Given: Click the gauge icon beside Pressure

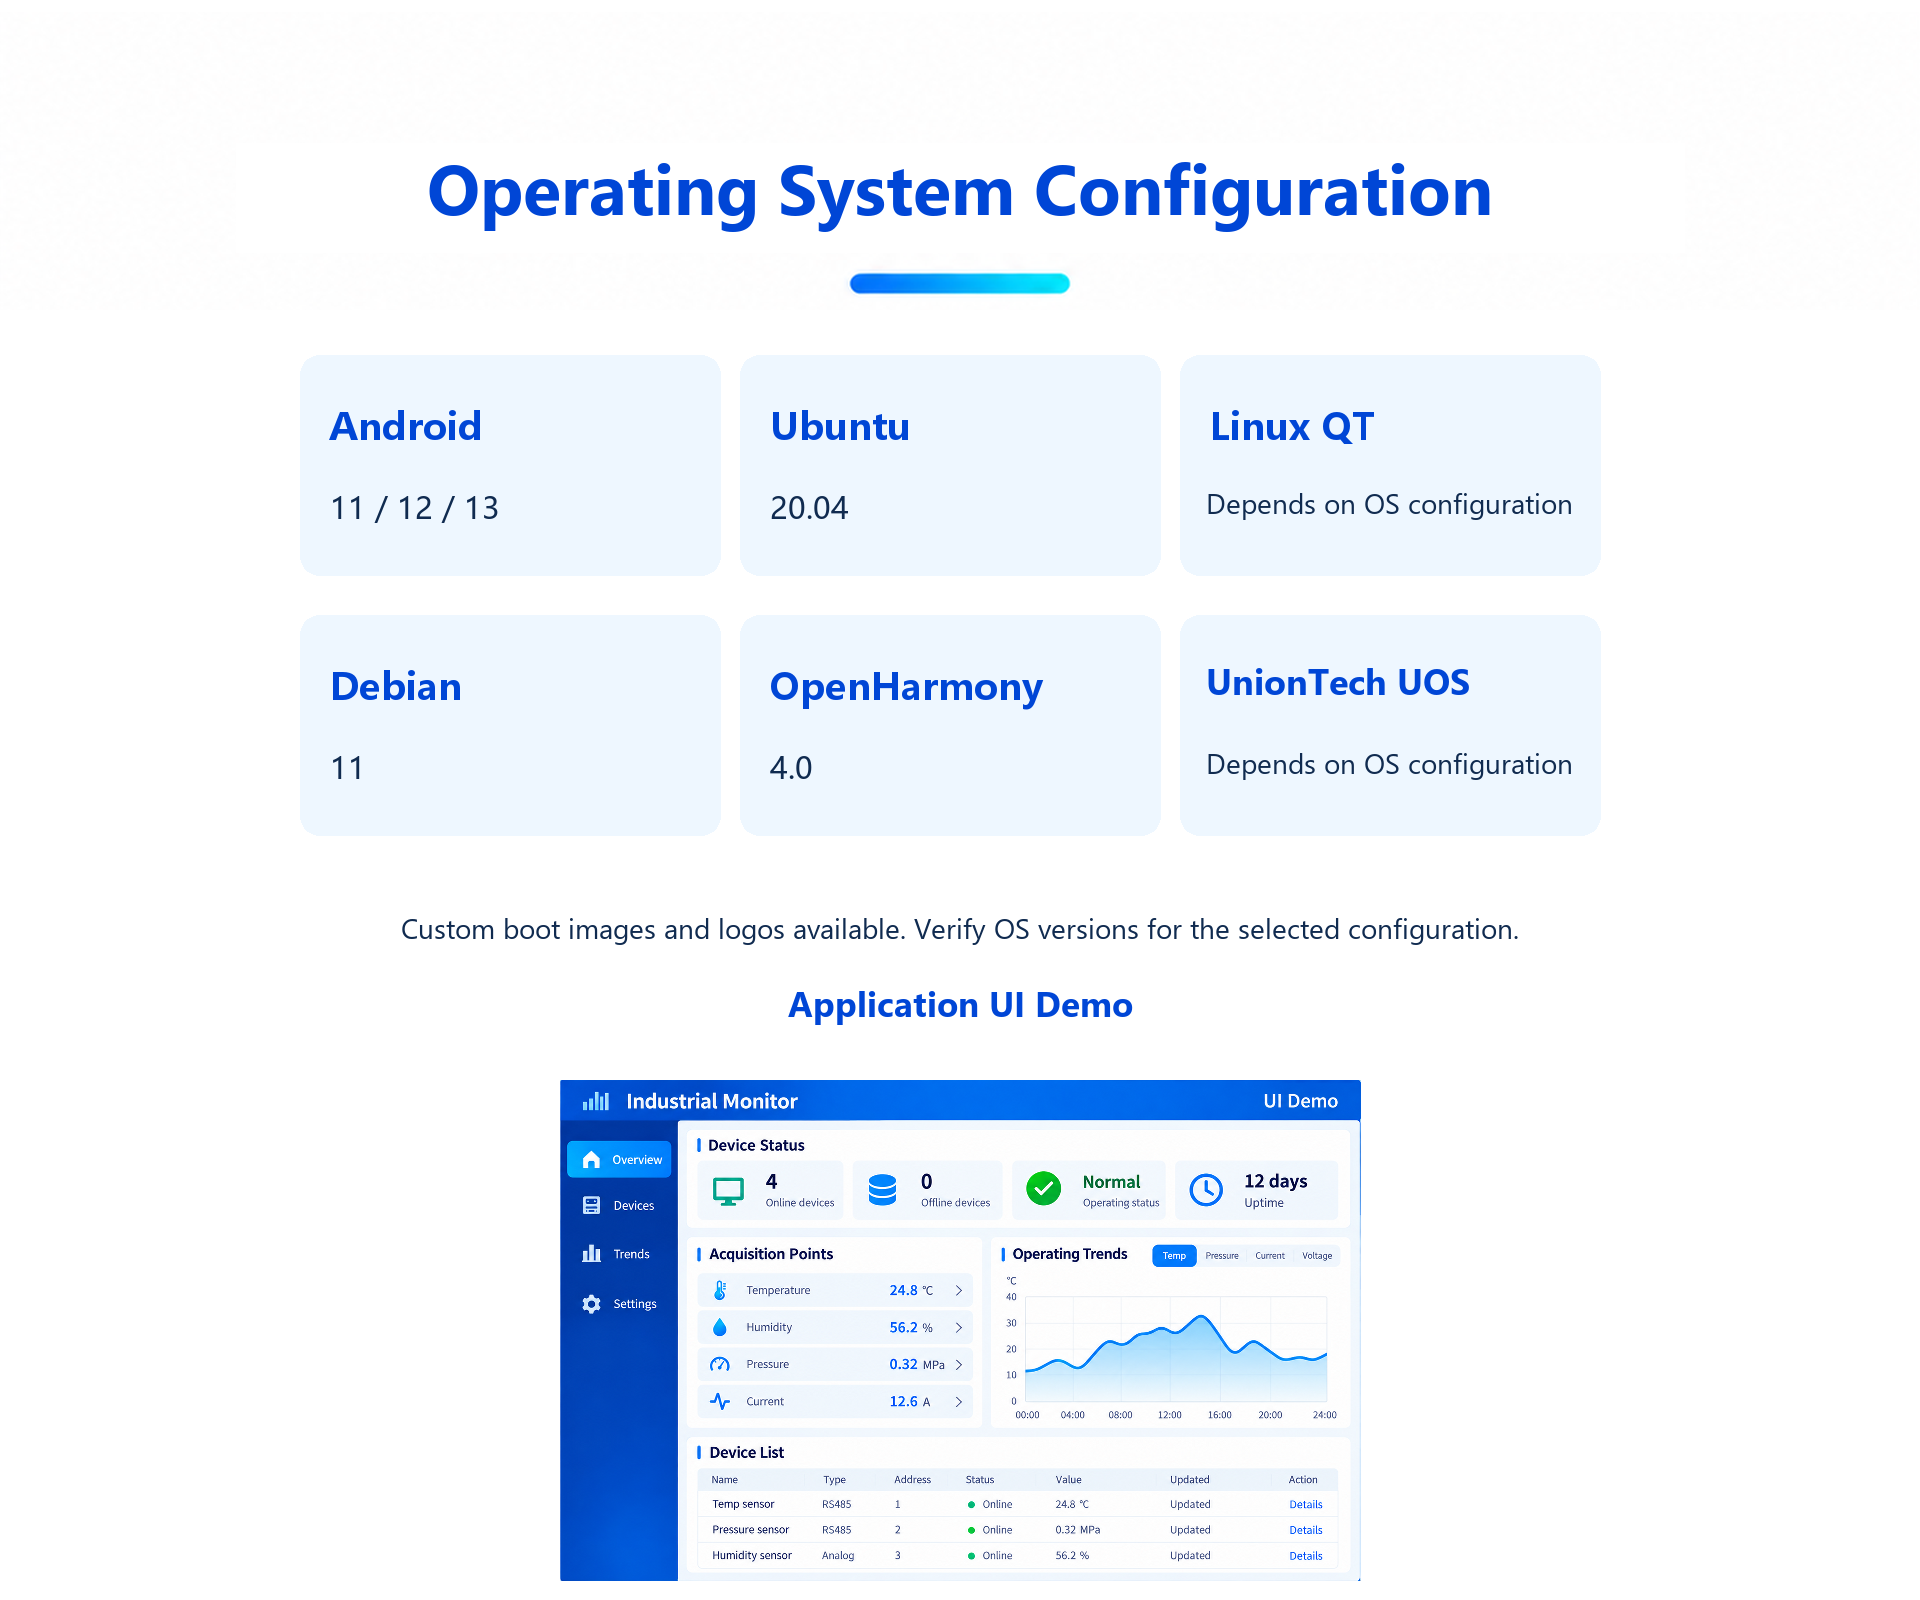Looking at the screenshot, I should point(720,1364).
